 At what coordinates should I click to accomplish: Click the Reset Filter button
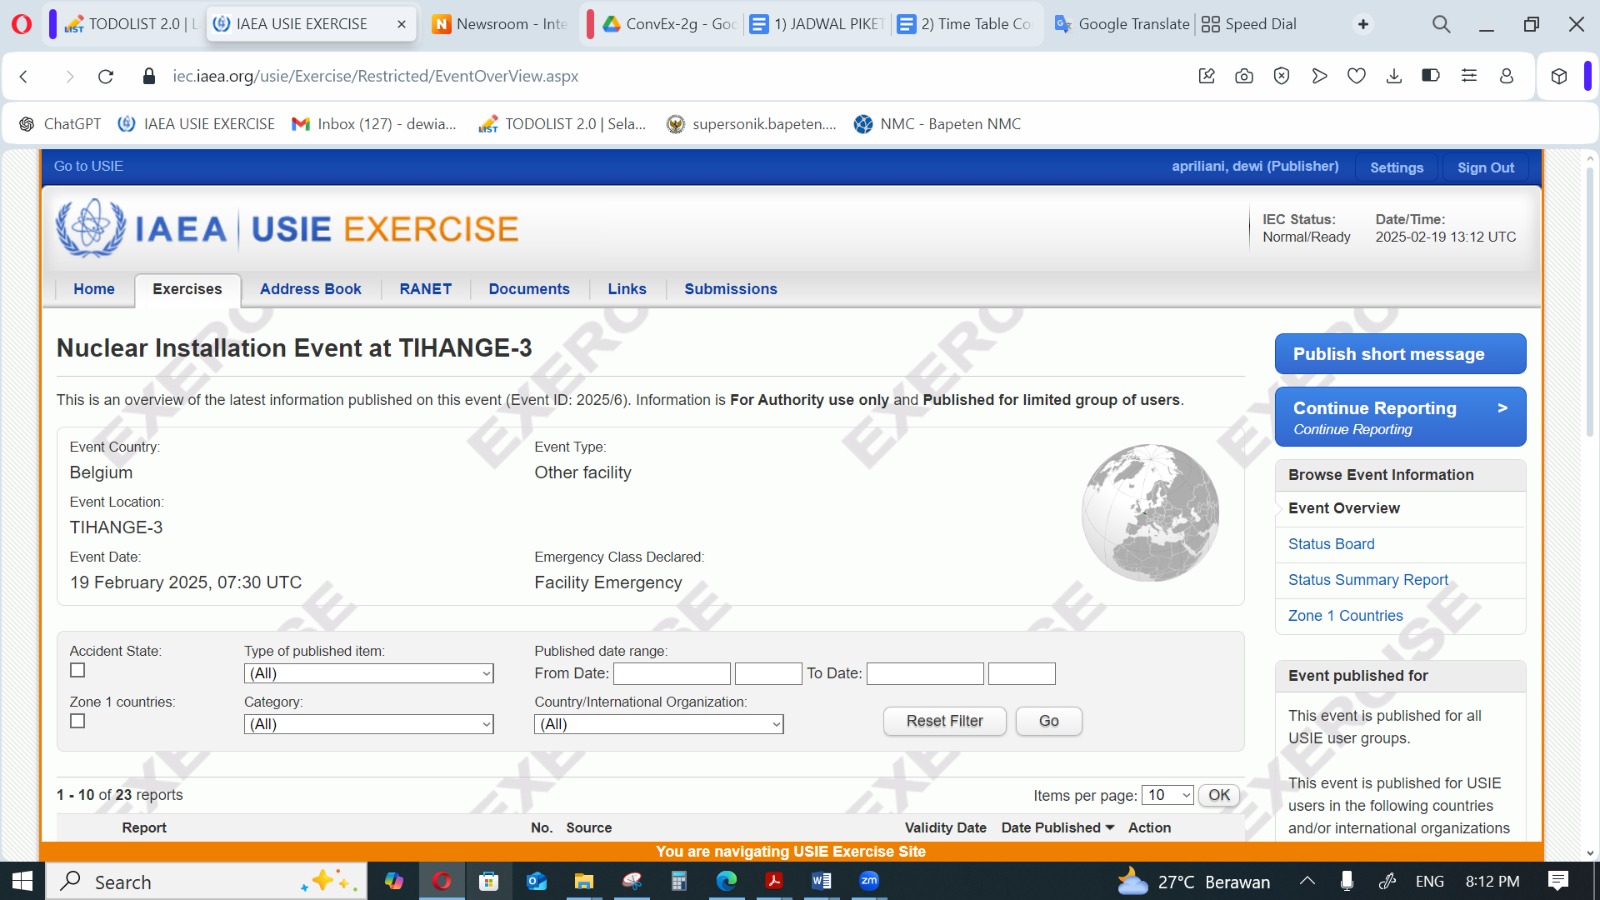[x=945, y=721]
